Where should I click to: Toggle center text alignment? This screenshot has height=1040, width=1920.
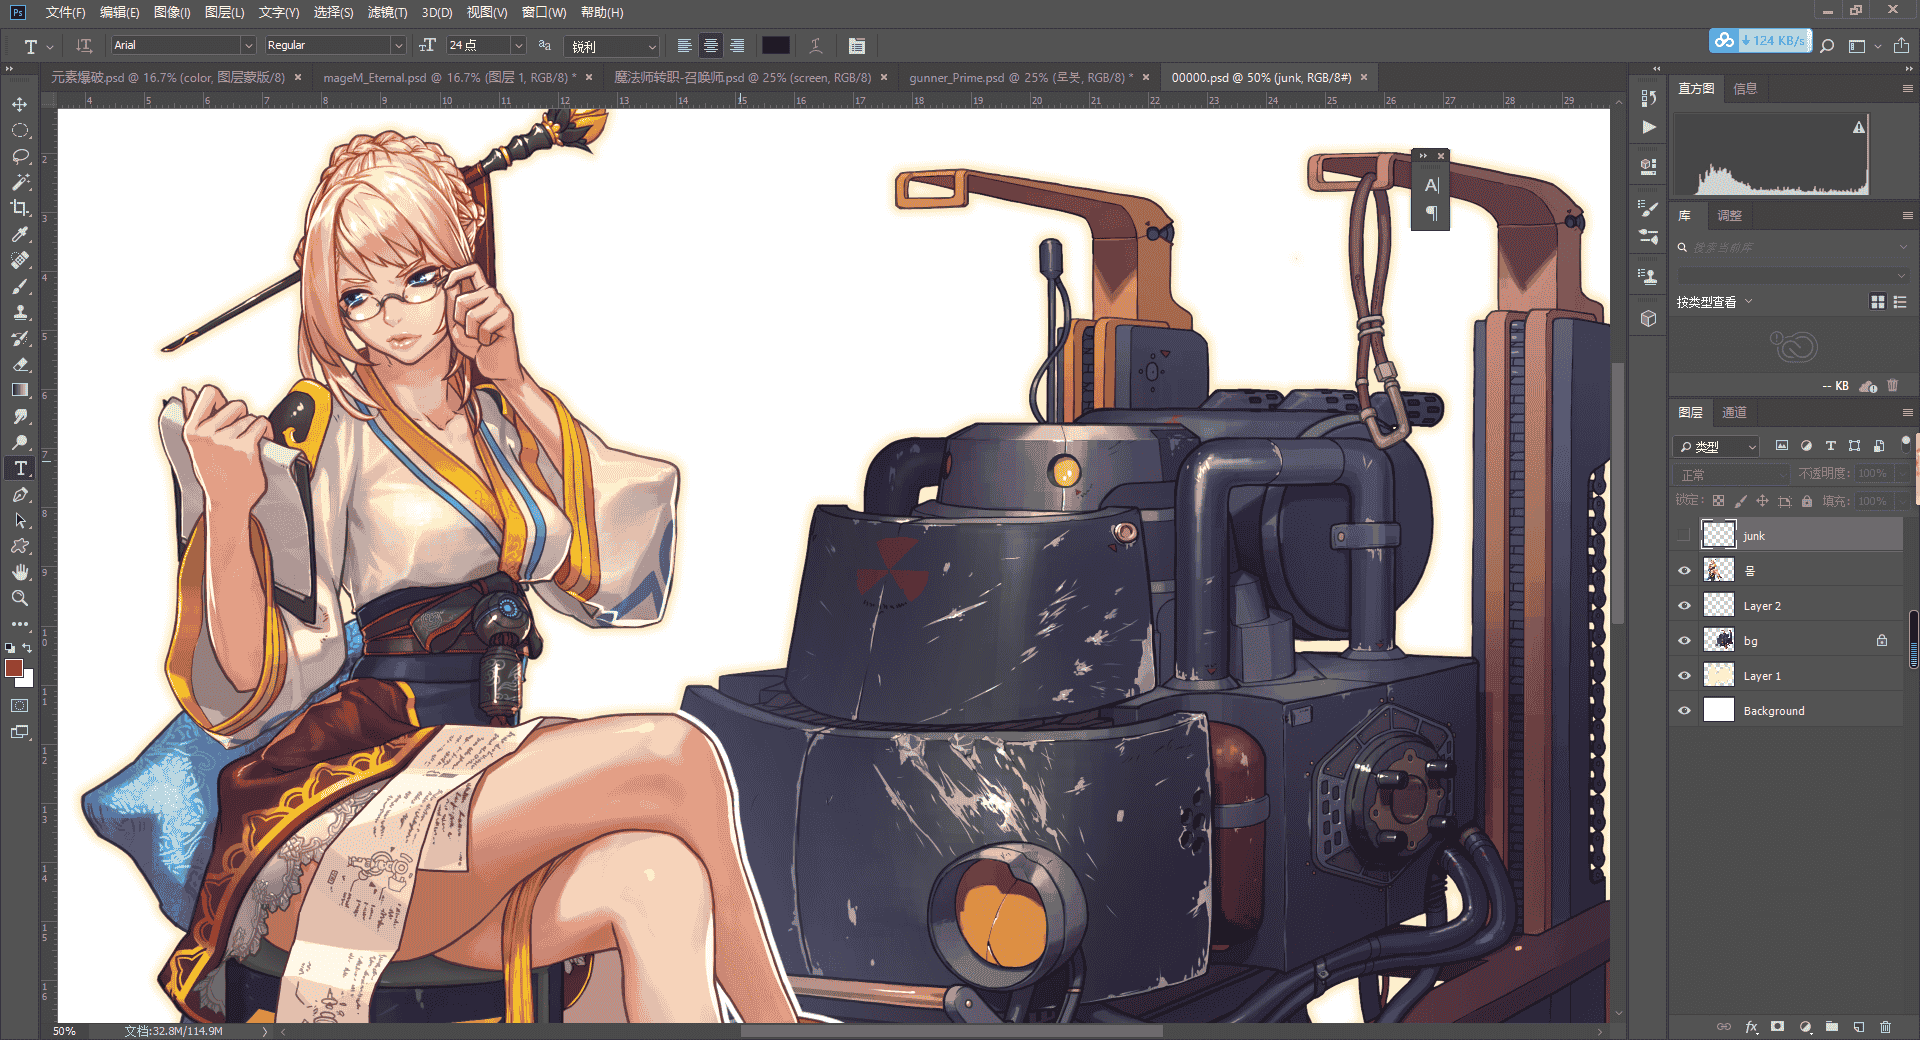tap(711, 46)
